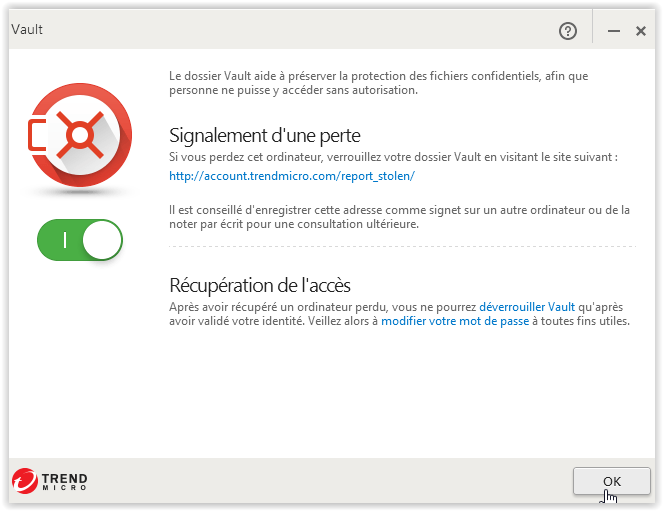Screen dimensions: 663x511
Task: Open the help question mark icon
Action: point(567,31)
